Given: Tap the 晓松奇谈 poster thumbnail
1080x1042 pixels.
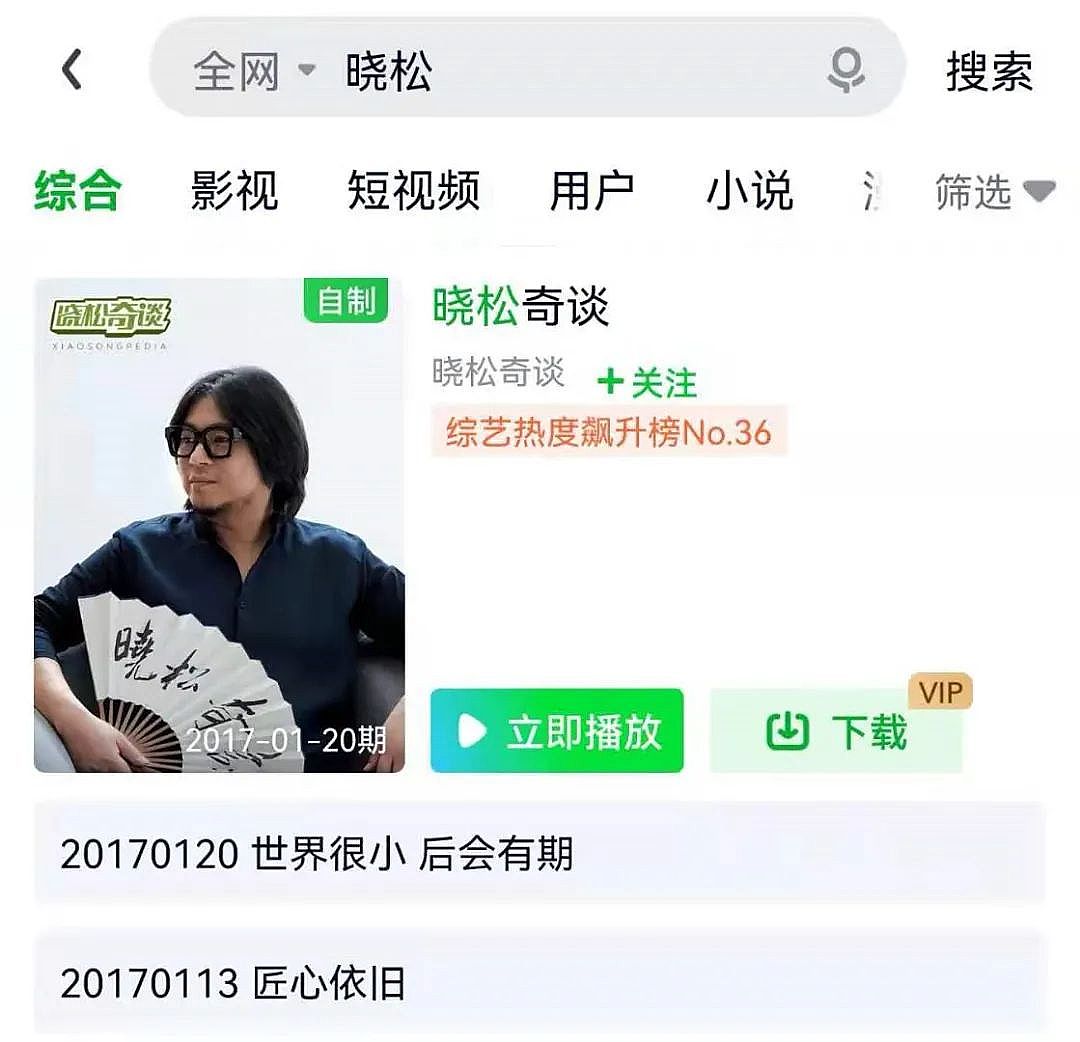Looking at the screenshot, I should (x=219, y=525).
